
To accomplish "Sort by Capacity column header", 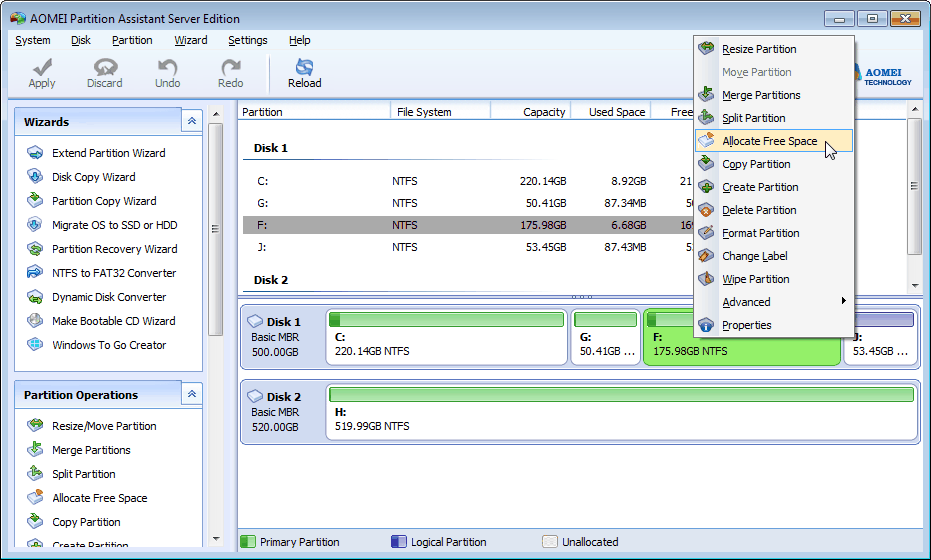I will pyautogui.click(x=530, y=112).
